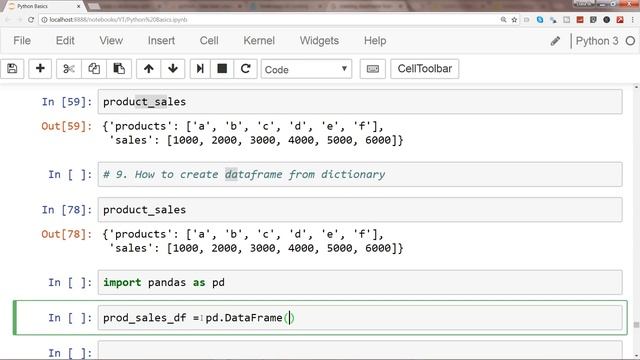The width and height of the screenshot is (640, 360).
Task: Cut selected cells with scissors icon
Action: pyautogui.click(x=69, y=69)
